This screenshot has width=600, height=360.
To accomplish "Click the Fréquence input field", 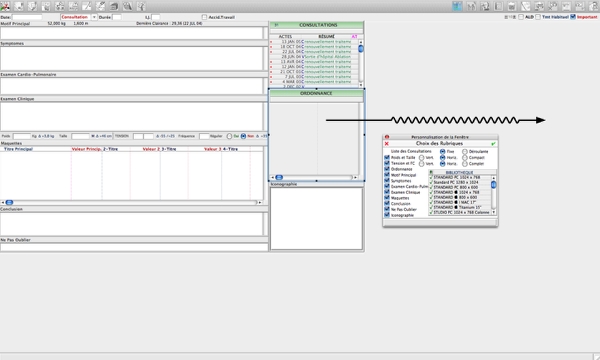I will pos(204,136).
